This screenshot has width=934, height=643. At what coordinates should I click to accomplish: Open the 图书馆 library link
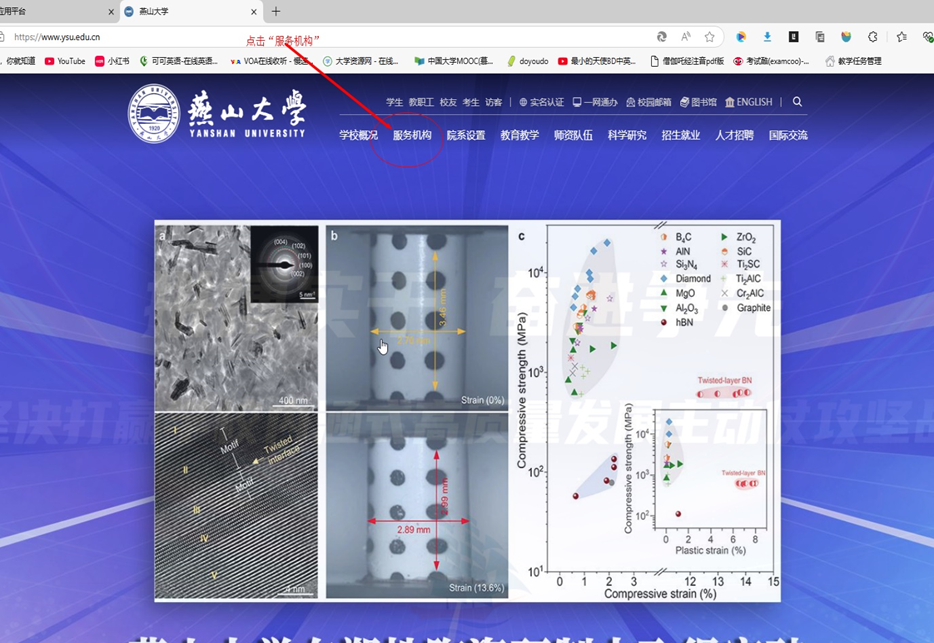tap(698, 102)
